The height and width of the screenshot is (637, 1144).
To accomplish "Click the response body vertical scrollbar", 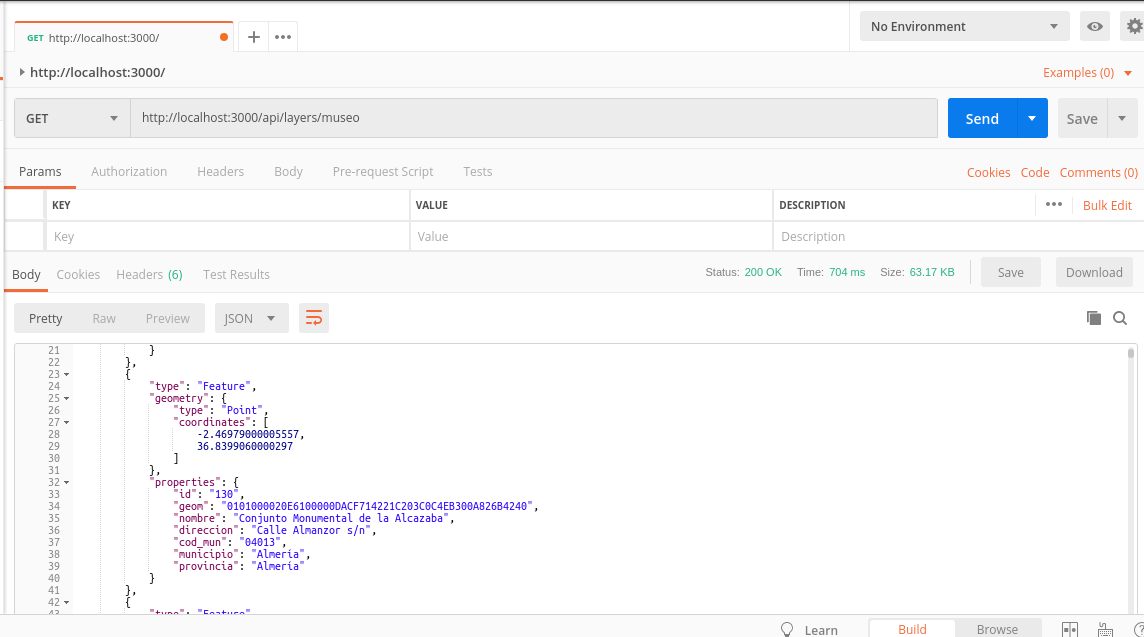I will tap(1131, 480).
